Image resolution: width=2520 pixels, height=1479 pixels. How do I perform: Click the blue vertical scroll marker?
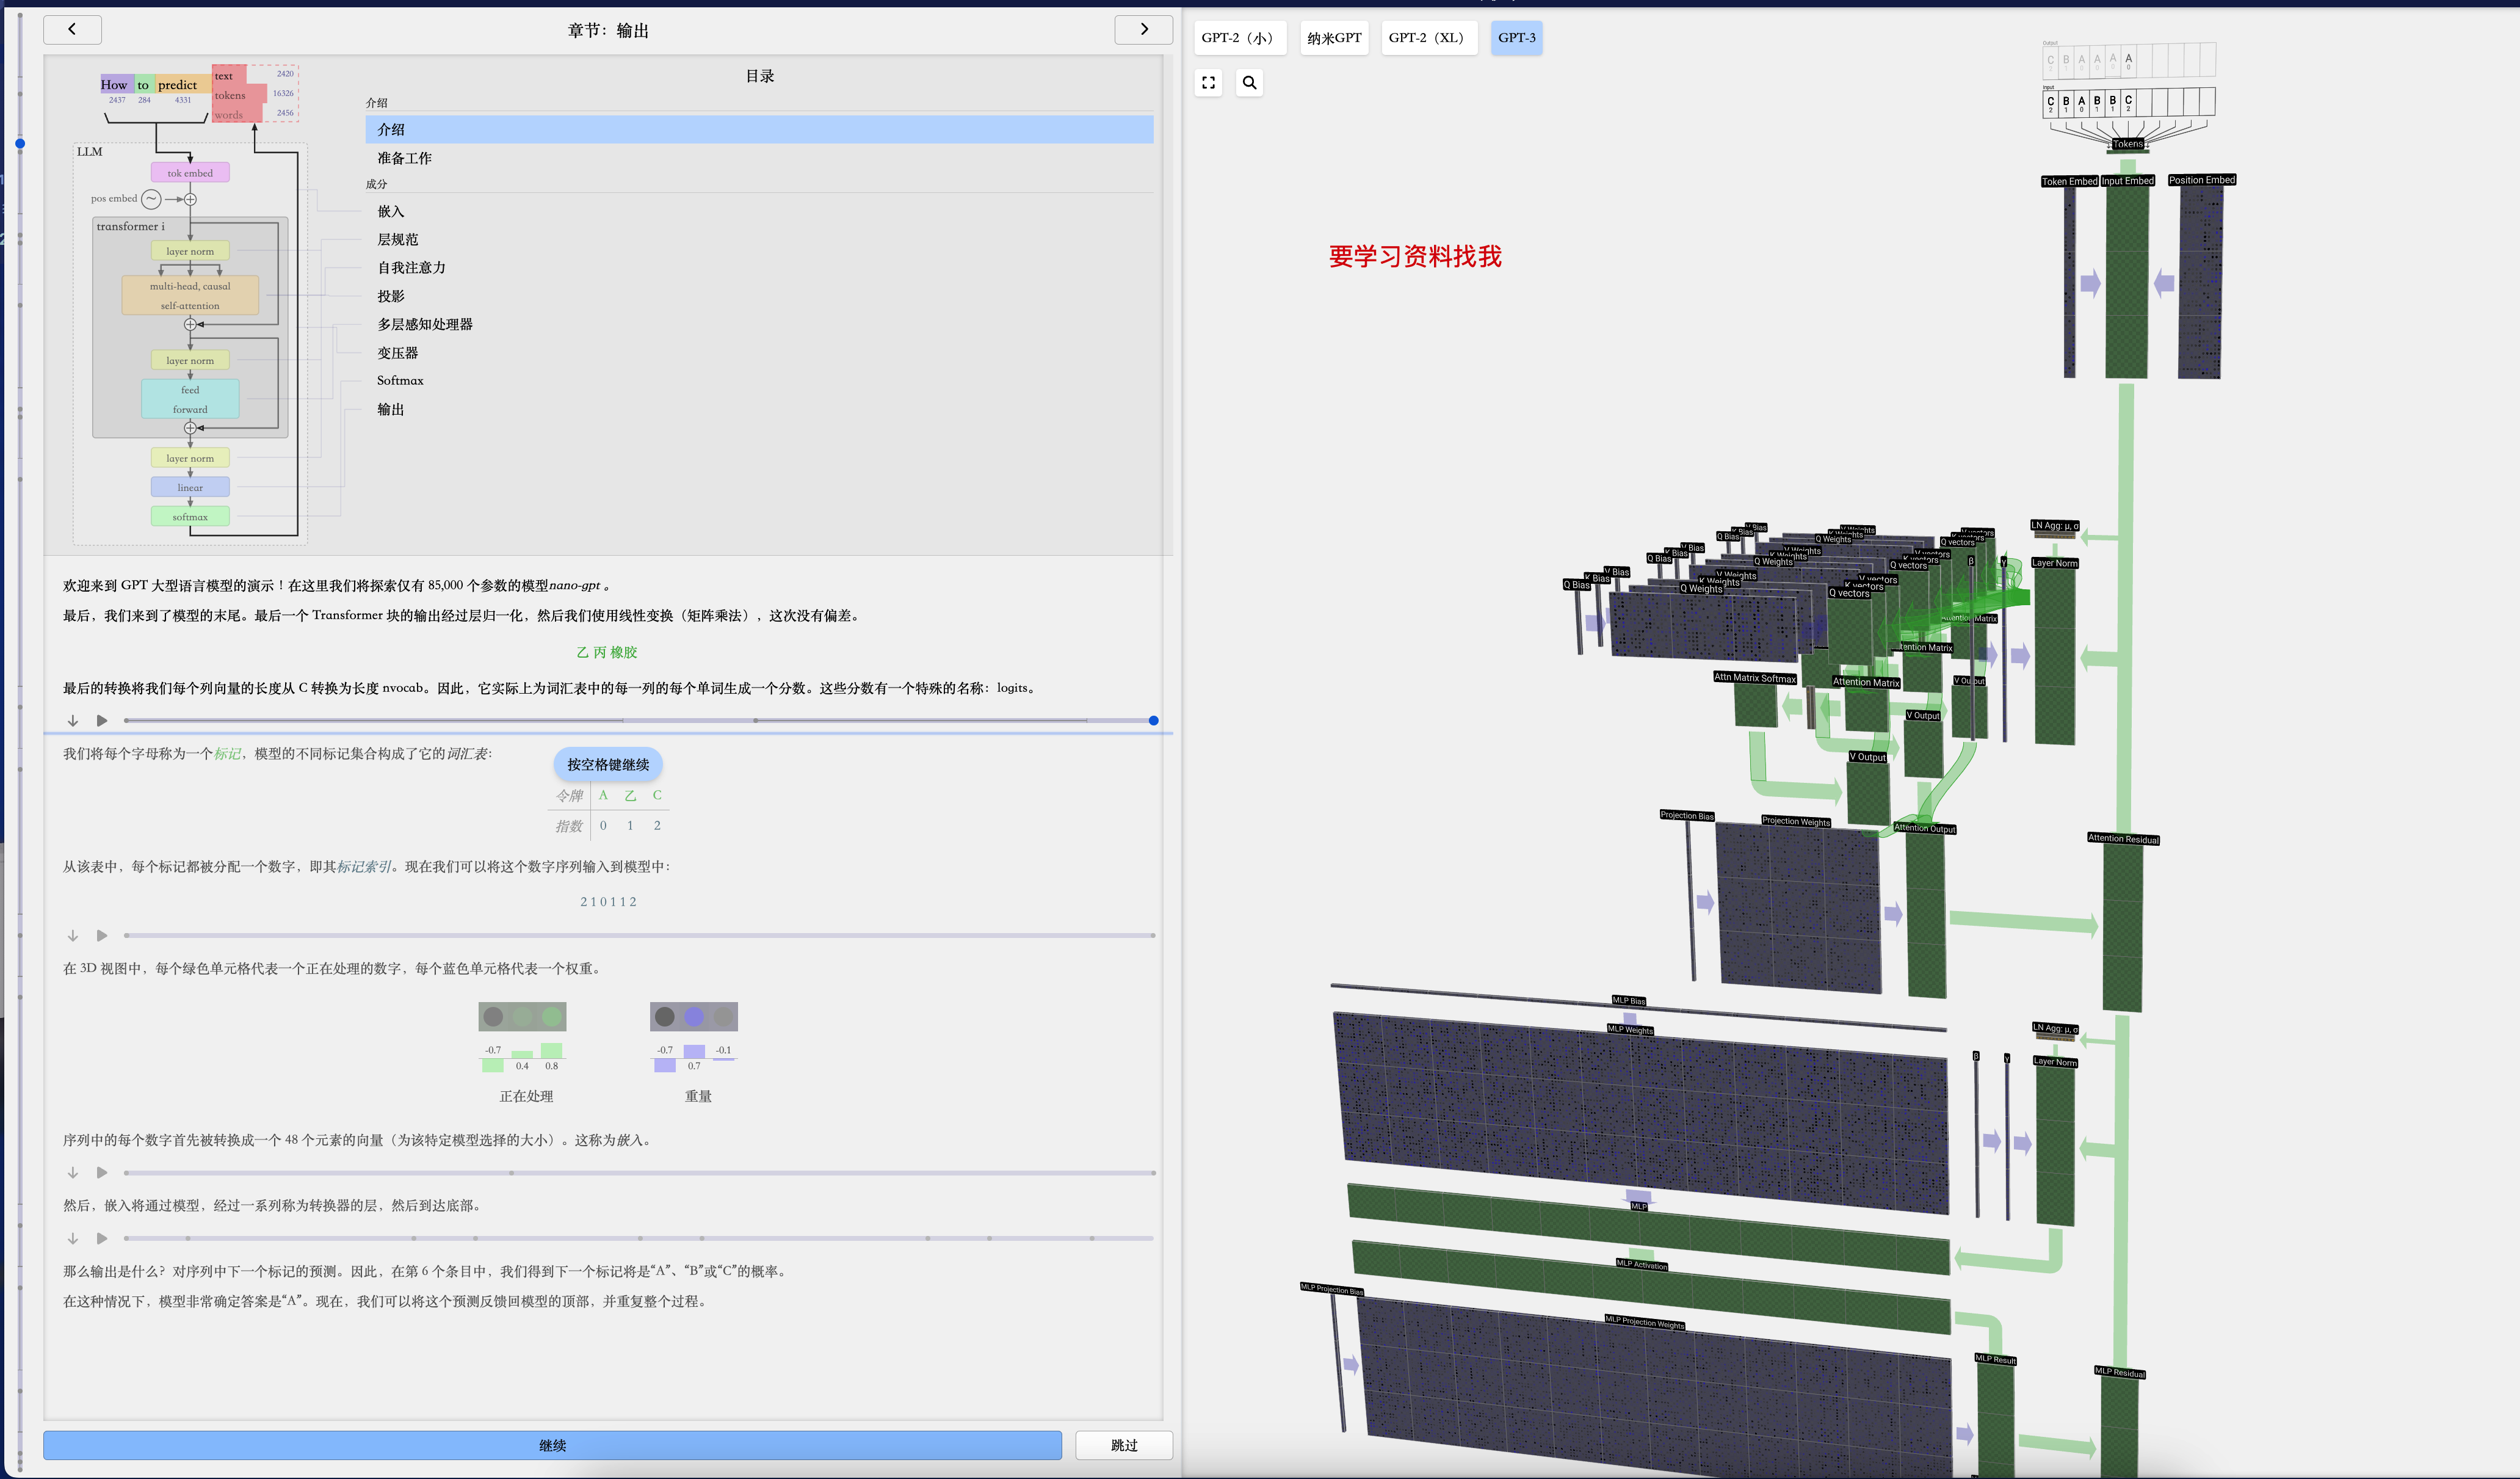click(20, 144)
